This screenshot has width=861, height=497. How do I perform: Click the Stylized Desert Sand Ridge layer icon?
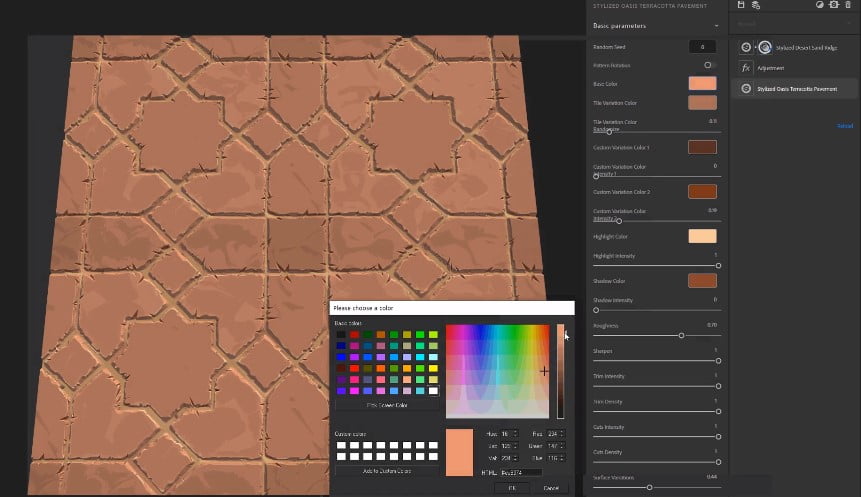point(746,47)
